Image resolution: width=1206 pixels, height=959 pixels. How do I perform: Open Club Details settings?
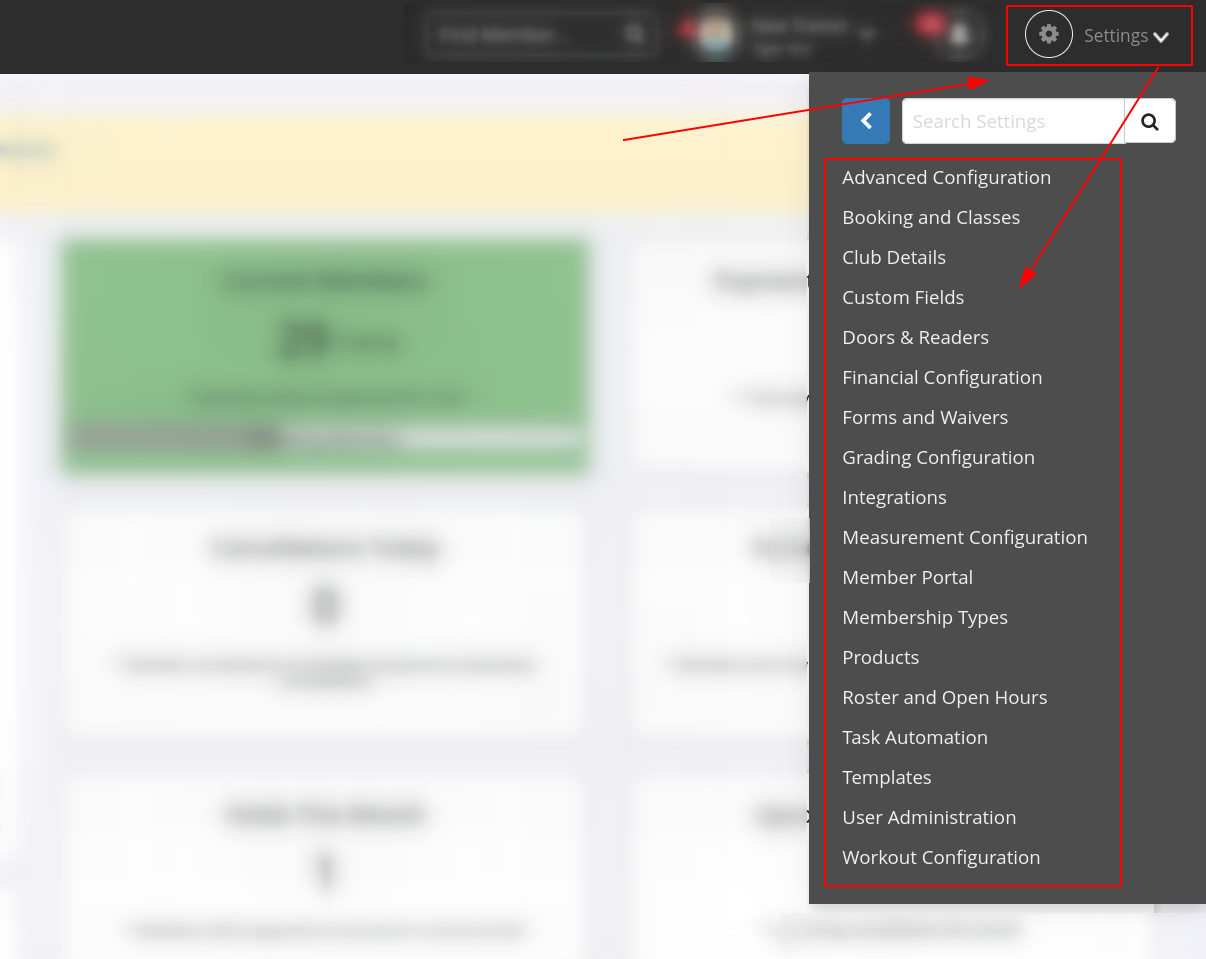pos(894,257)
